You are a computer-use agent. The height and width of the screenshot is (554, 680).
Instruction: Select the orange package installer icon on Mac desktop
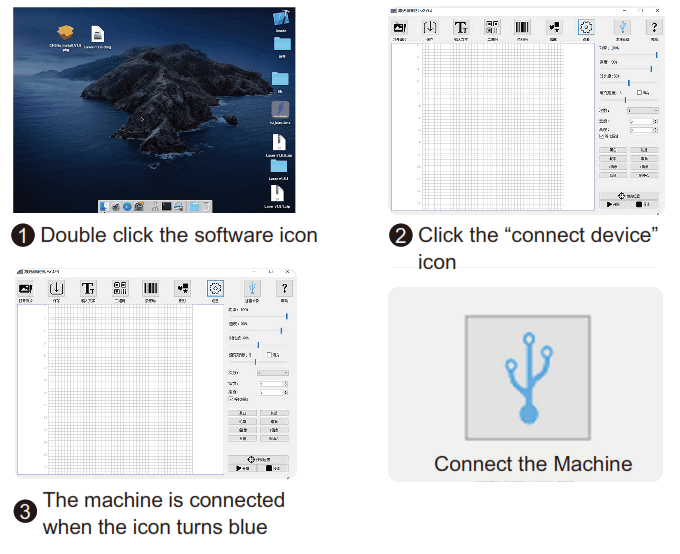coord(65,33)
